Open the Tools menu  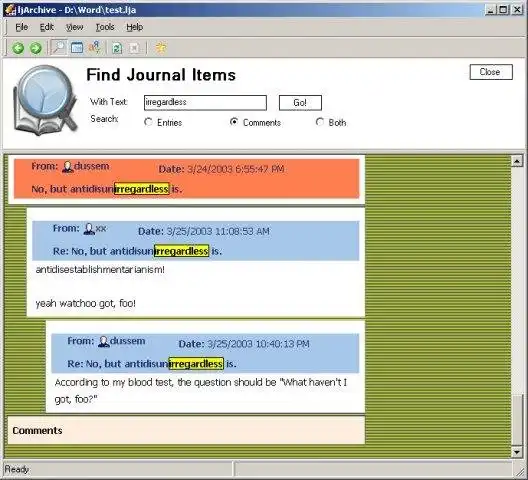pos(105,27)
